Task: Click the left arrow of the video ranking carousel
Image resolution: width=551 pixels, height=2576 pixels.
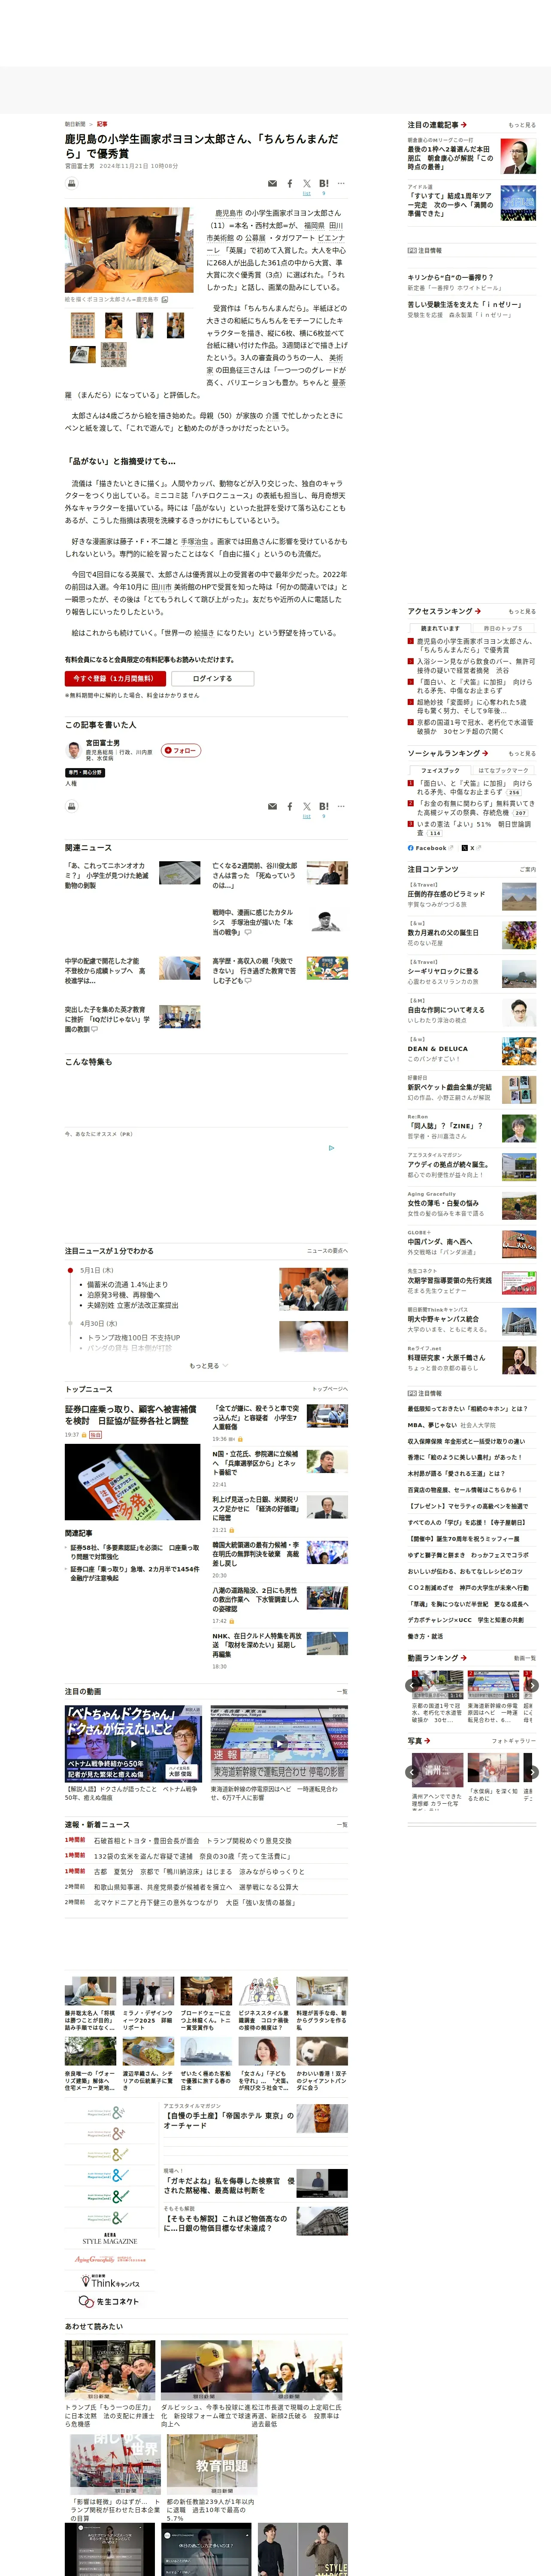Action: (x=411, y=1686)
